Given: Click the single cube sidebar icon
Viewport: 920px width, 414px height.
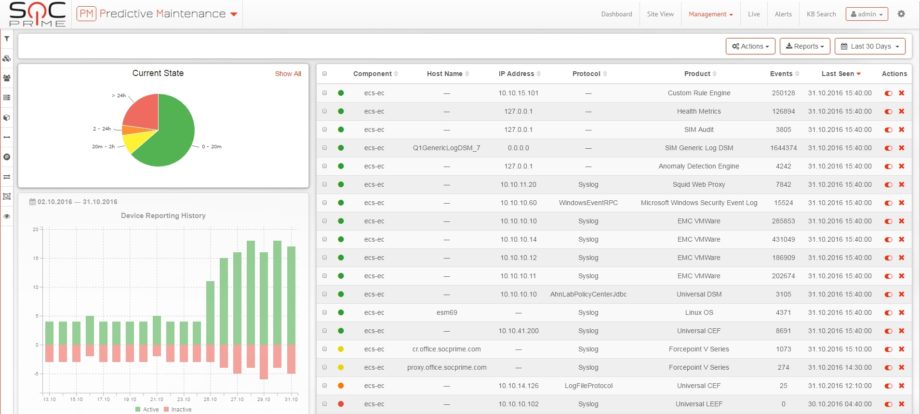Looking at the screenshot, I should [7, 117].
